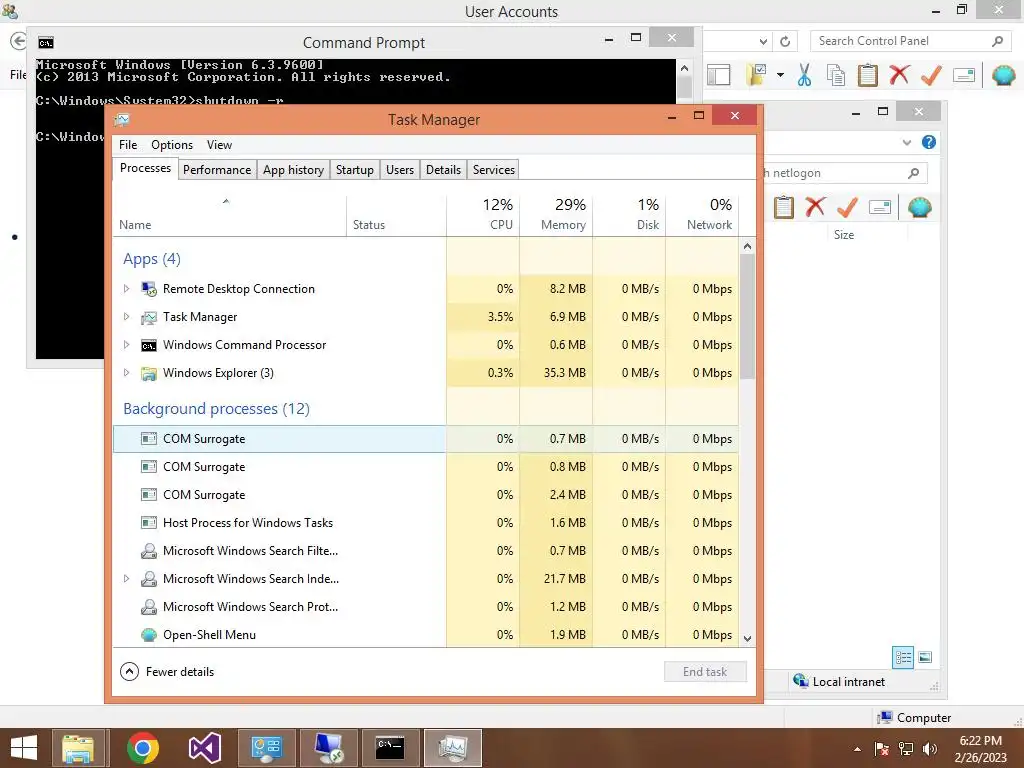Viewport: 1024px width, 768px height.
Task: Expand the Windows Command Processor row
Action: (127, 344)
